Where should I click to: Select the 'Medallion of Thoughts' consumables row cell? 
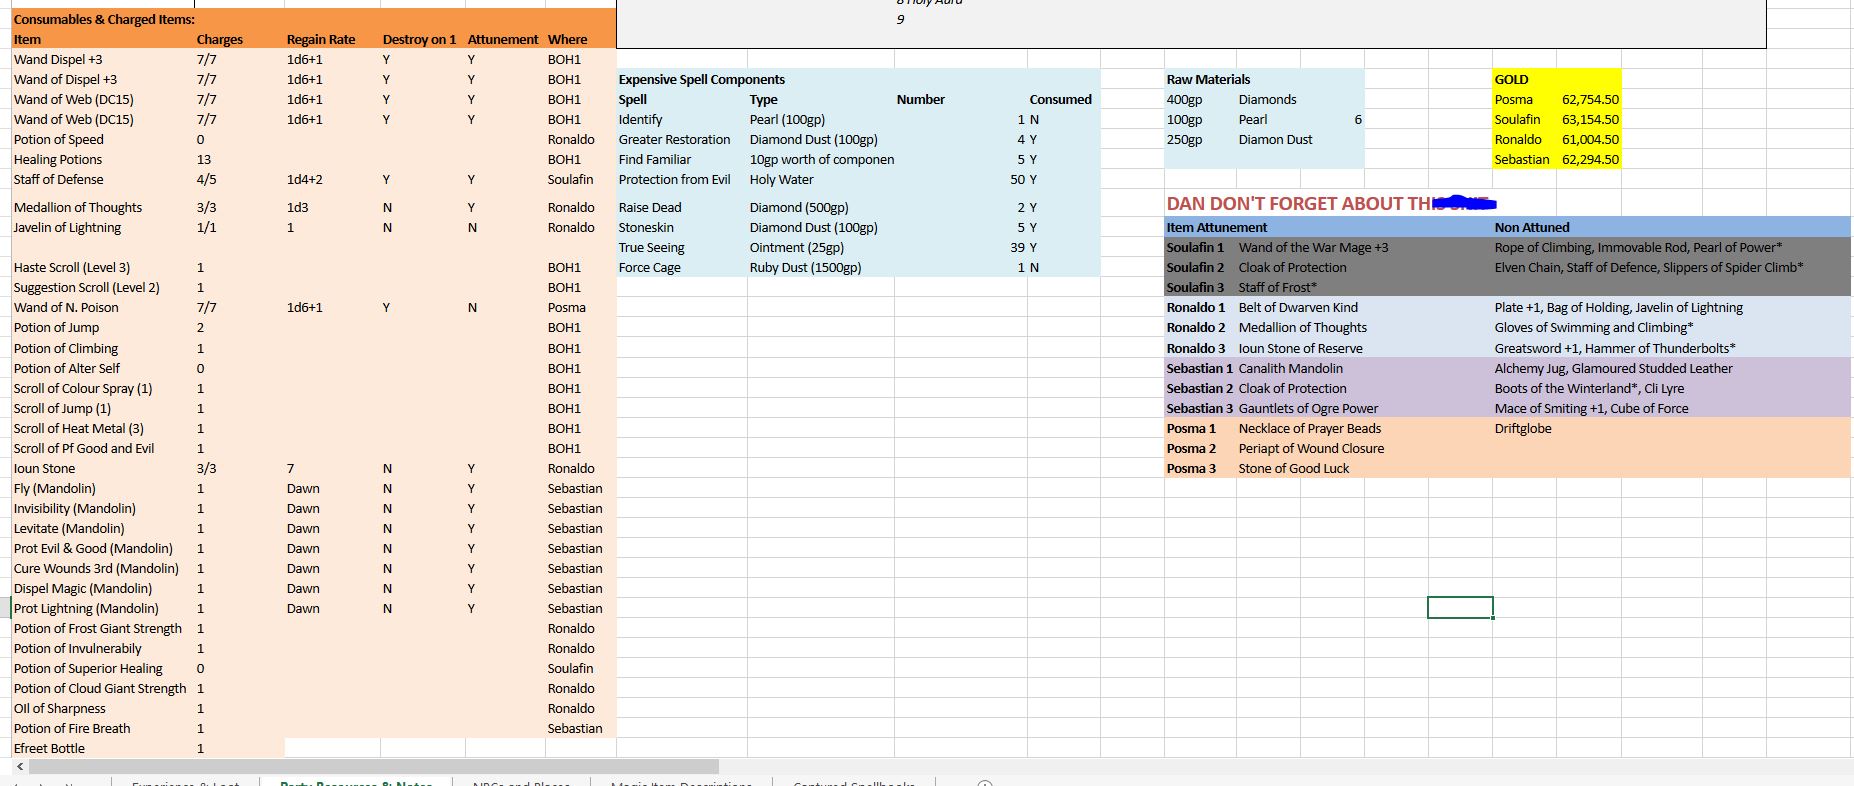pos(78,207)
